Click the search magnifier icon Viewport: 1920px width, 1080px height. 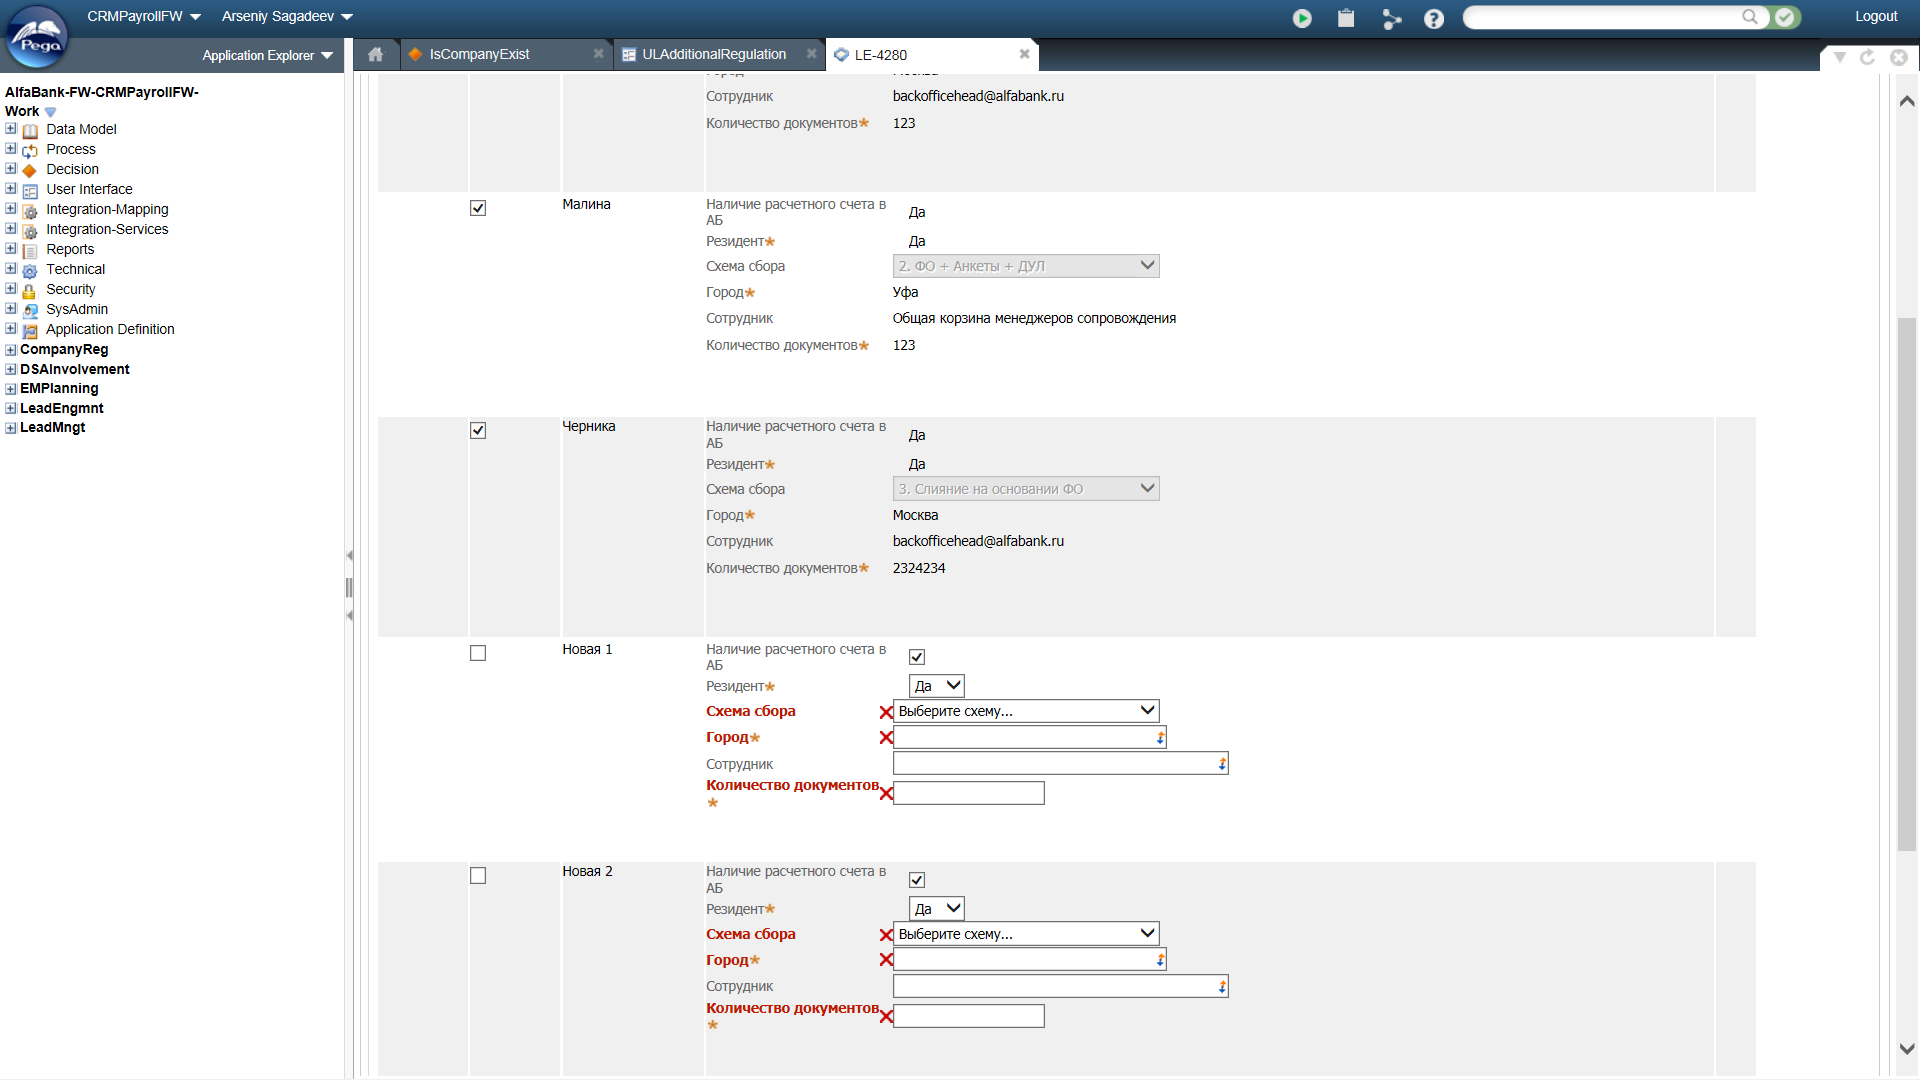pyautogui.click(x=1750, y=17)
